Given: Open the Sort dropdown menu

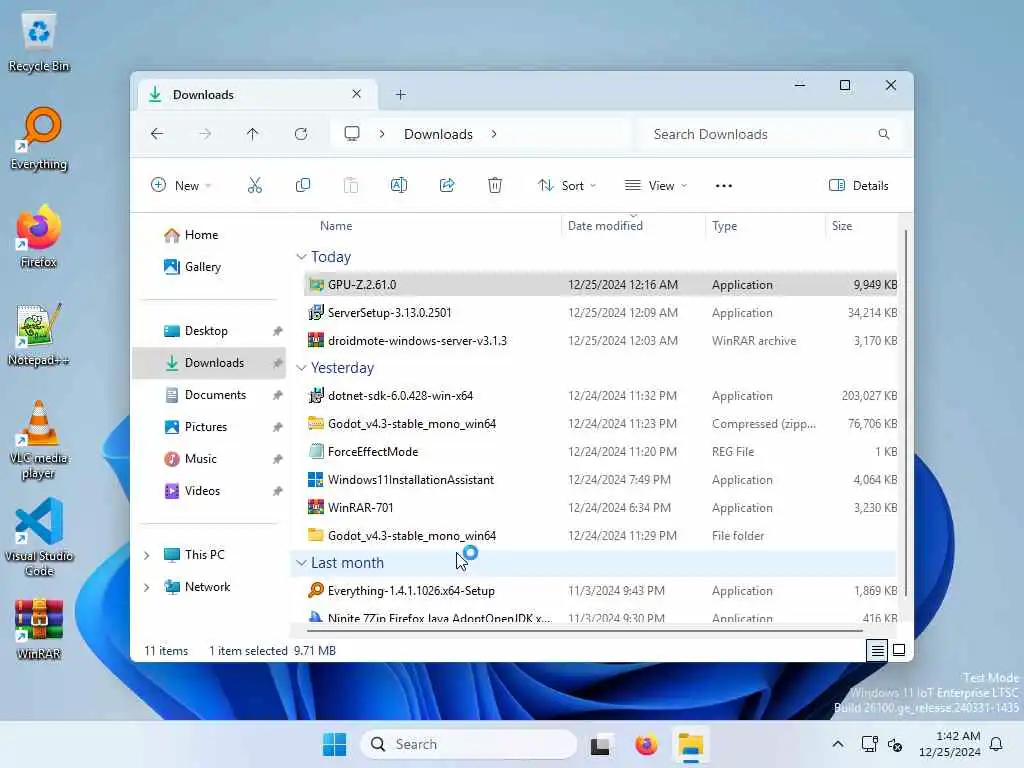Looking at the screenshot, I should coord(566,185).
